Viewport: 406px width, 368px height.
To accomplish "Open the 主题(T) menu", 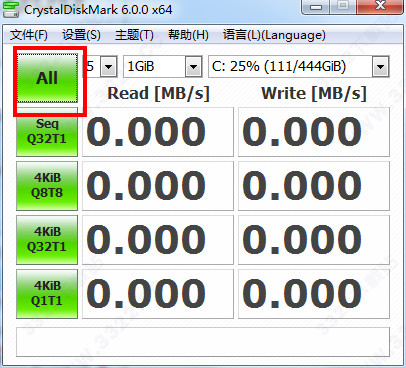I will click(x=134, y=35).
